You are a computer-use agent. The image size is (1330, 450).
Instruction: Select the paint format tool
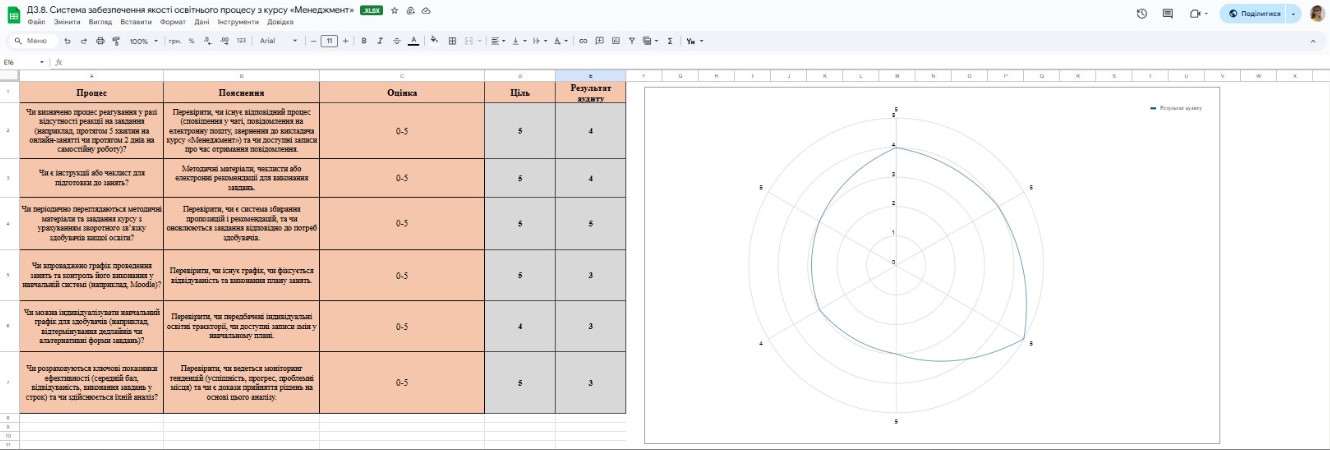pos(115,41)
